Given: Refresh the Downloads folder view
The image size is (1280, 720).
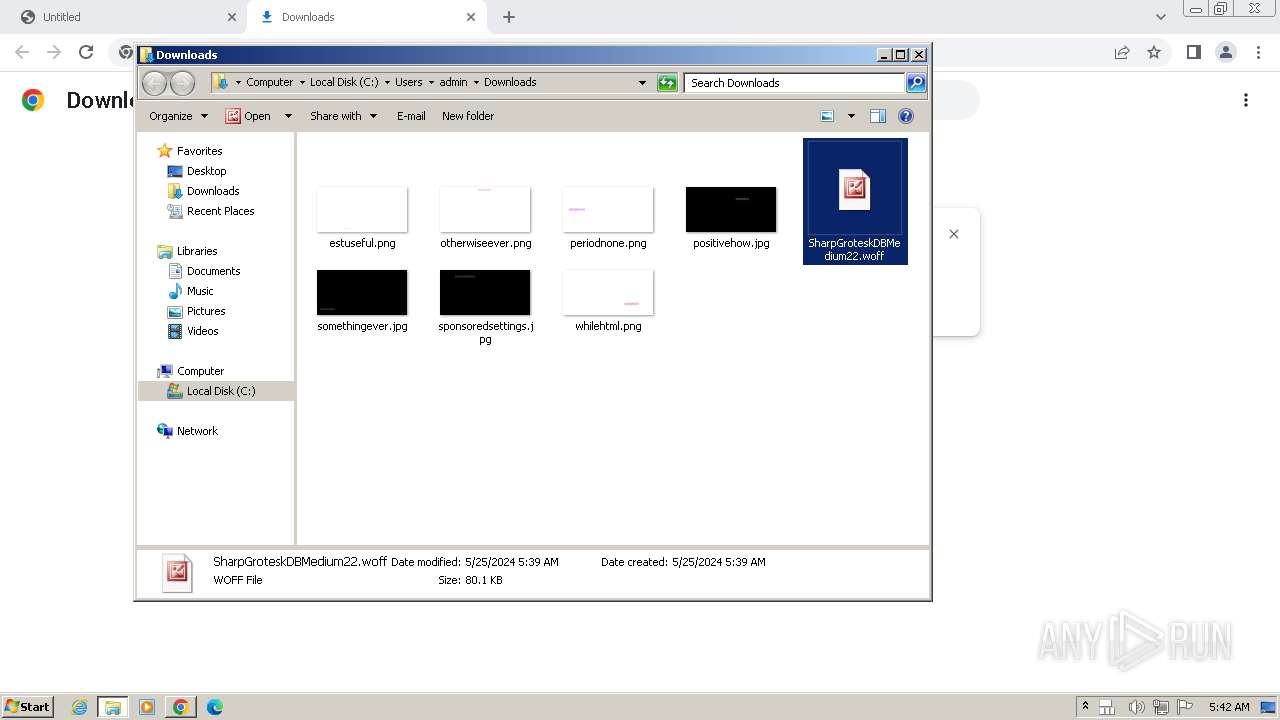Looking at the screenshot, I should (x=667, y=83).
